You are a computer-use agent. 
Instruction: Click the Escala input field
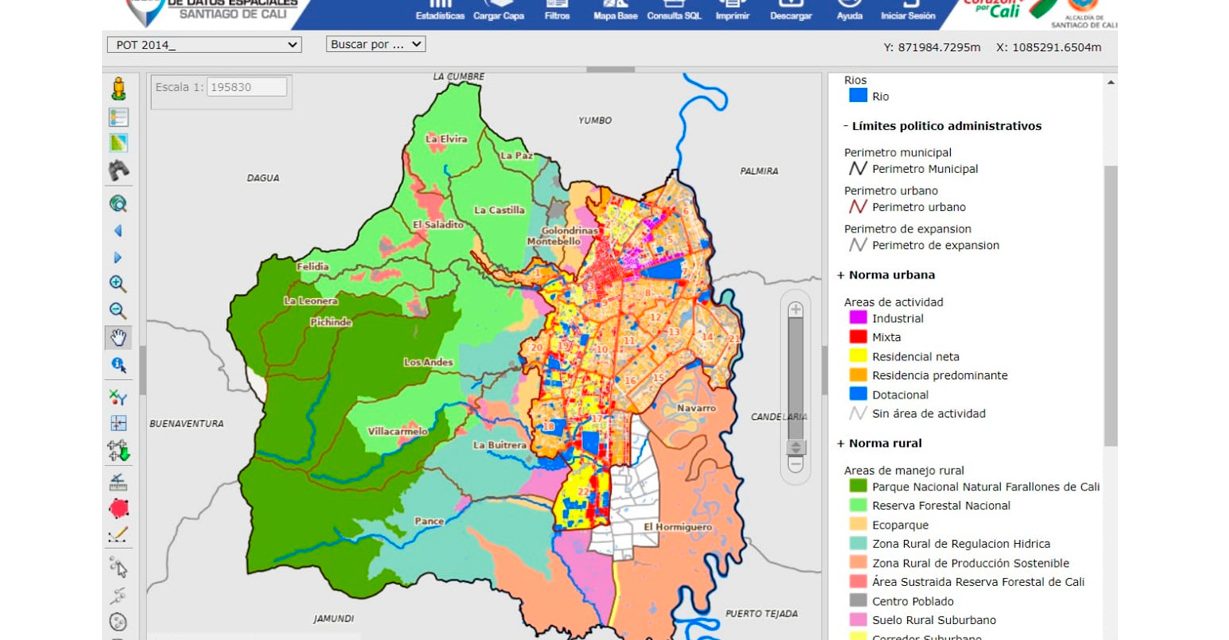247,87
